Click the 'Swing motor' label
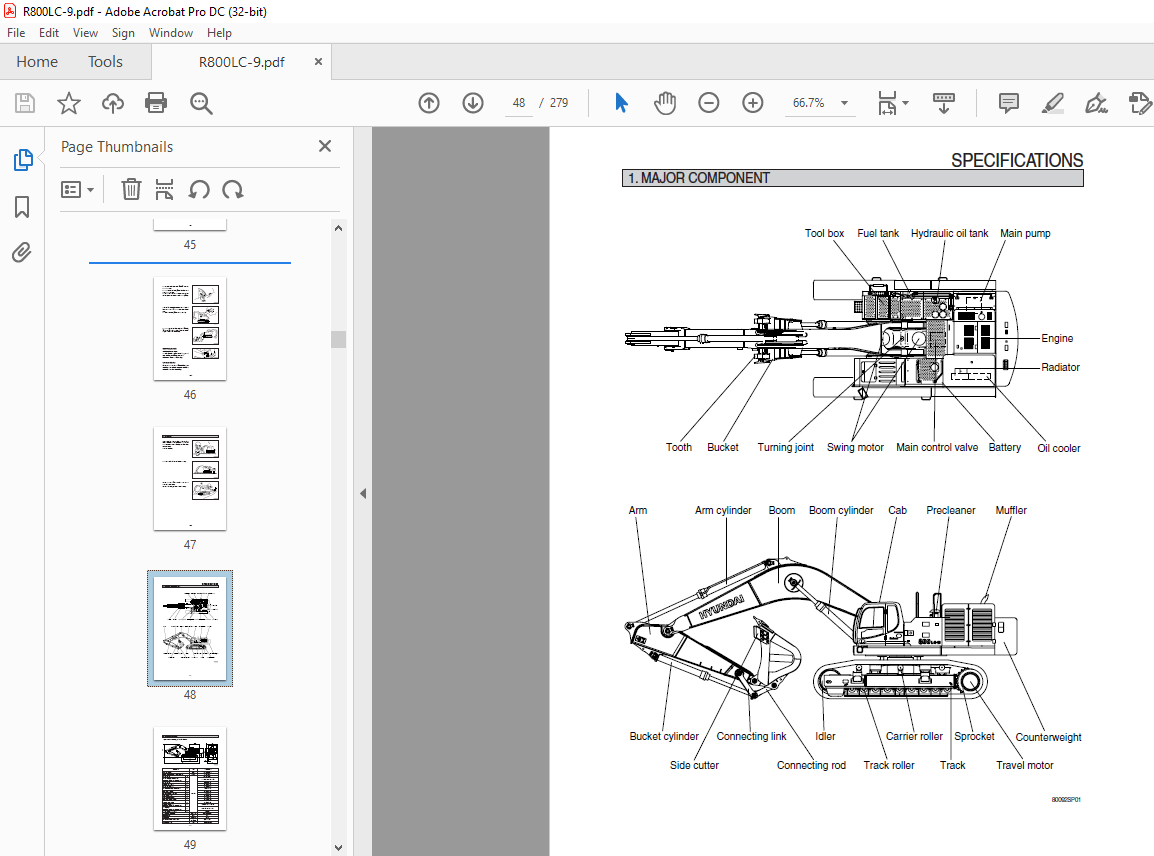 click(x=855, y=447)
